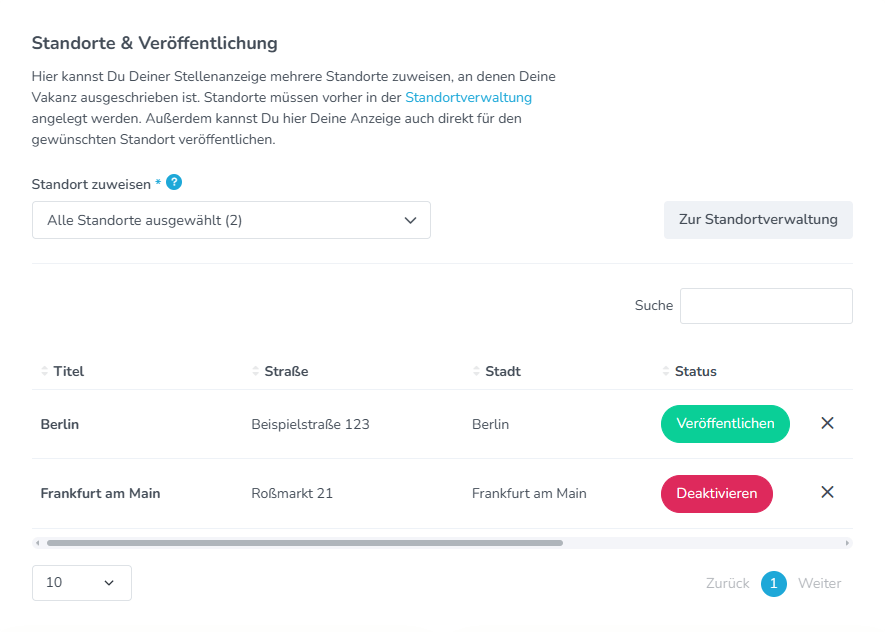Open the Standortverwaltung link in description
This screenshot has height=632, width=885.
[468, 98]
